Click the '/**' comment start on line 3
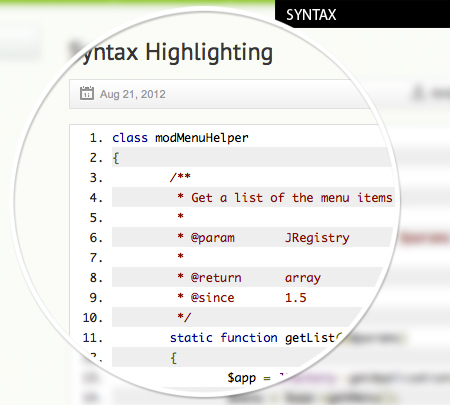Viewport: 450px width, 405px height. (180, 177)
